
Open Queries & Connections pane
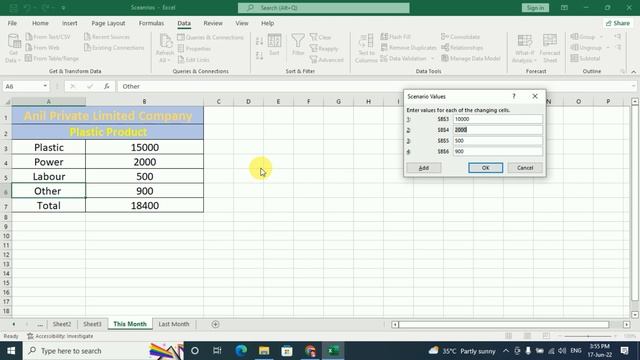(211, 37)
